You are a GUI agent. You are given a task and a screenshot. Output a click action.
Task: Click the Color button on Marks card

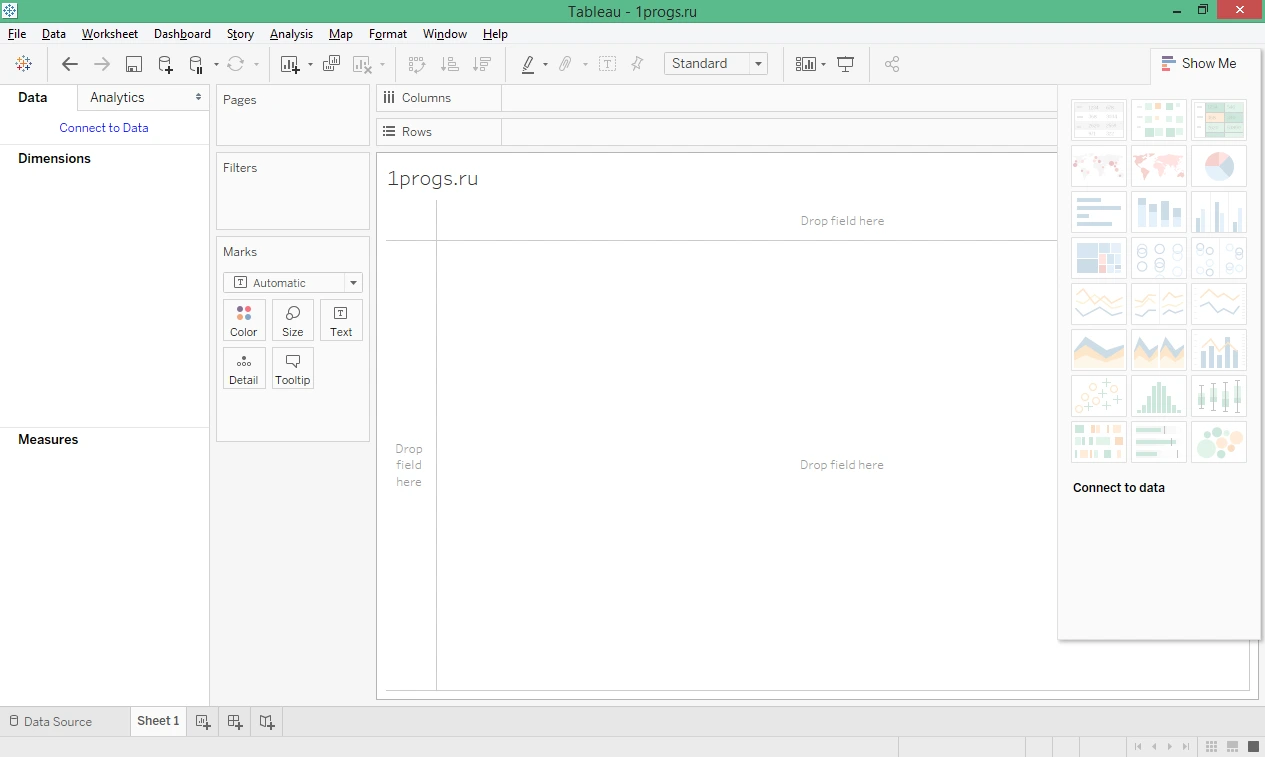click(x=244, y=320)
